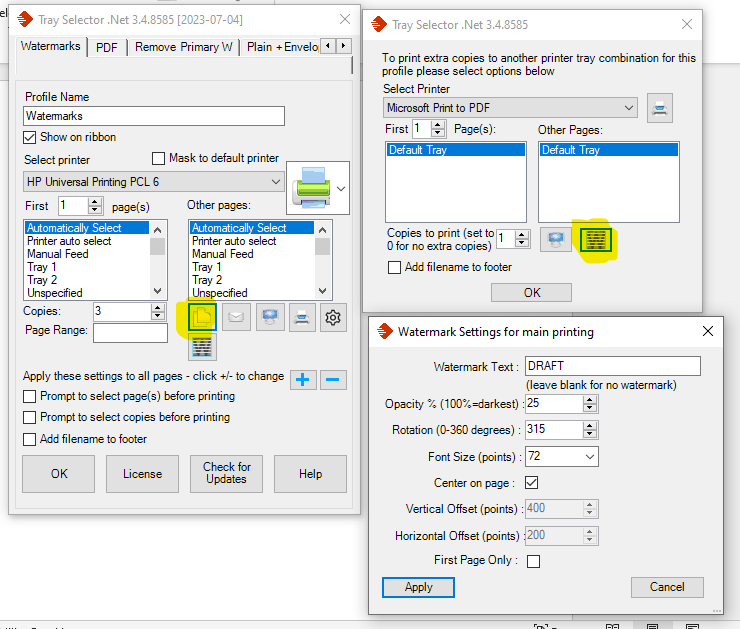
Task: Click the watermark icon below the copies icon
Action: click(x=202, y=346)
